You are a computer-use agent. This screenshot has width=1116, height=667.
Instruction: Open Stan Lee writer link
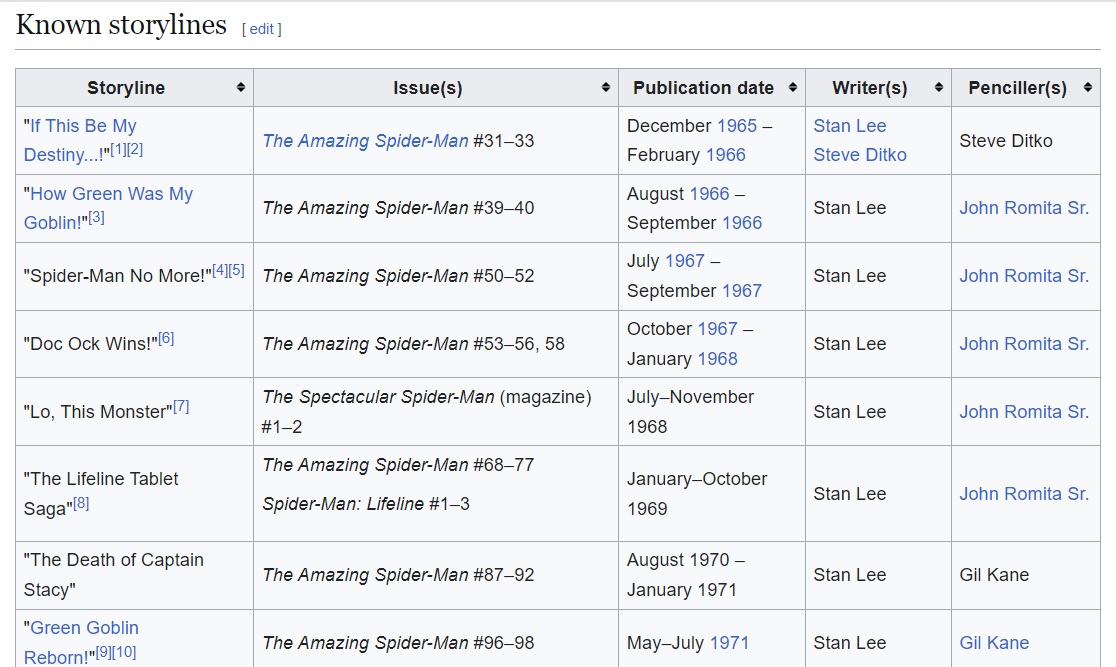coord(850,126)
